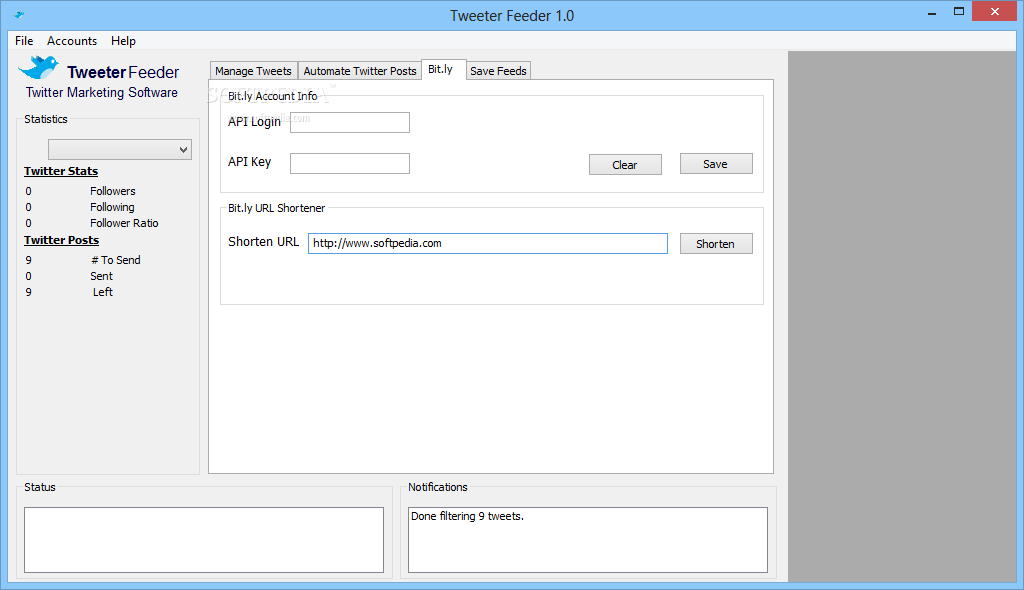
Task: Maximize the Tweeter Feeder window
Action: [x=959, y=12]
